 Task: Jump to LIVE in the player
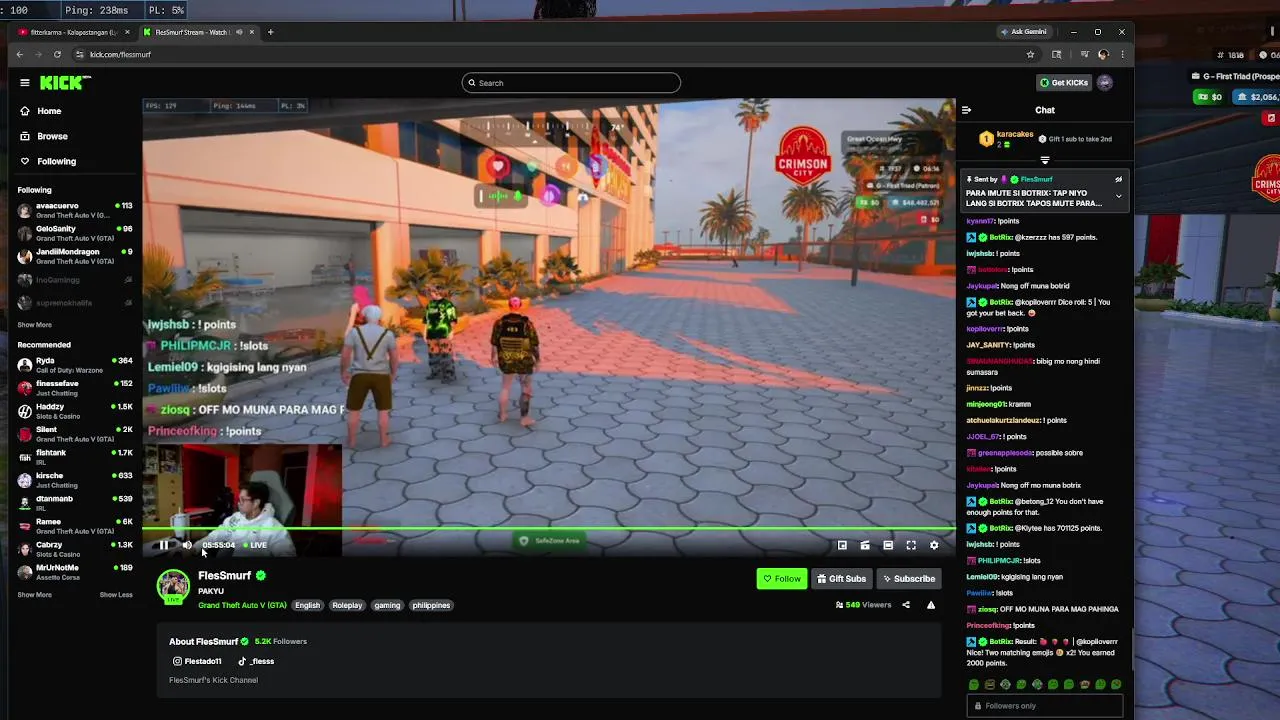point(254,545)
